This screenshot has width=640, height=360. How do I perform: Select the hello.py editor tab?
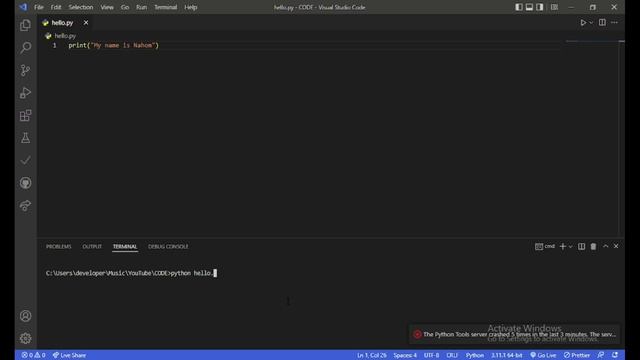(65, 23)
